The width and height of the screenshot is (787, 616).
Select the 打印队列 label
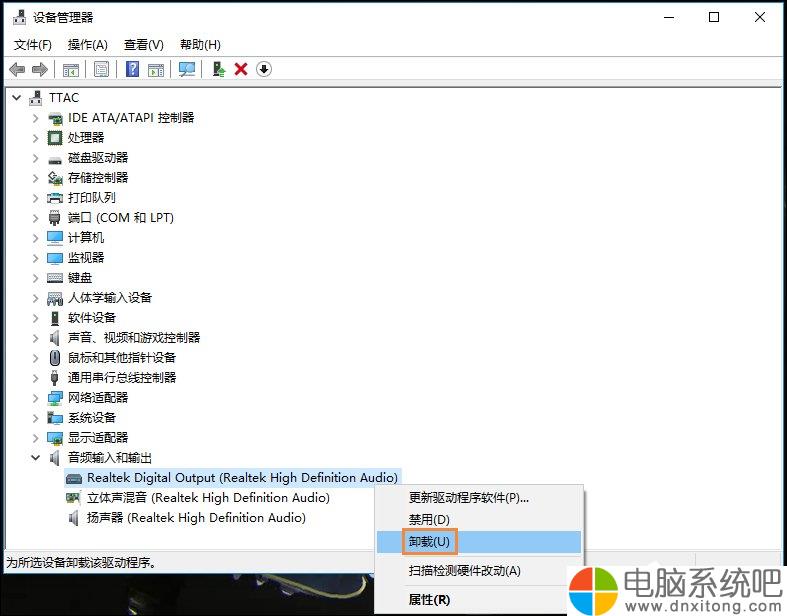tap(92, 198)
